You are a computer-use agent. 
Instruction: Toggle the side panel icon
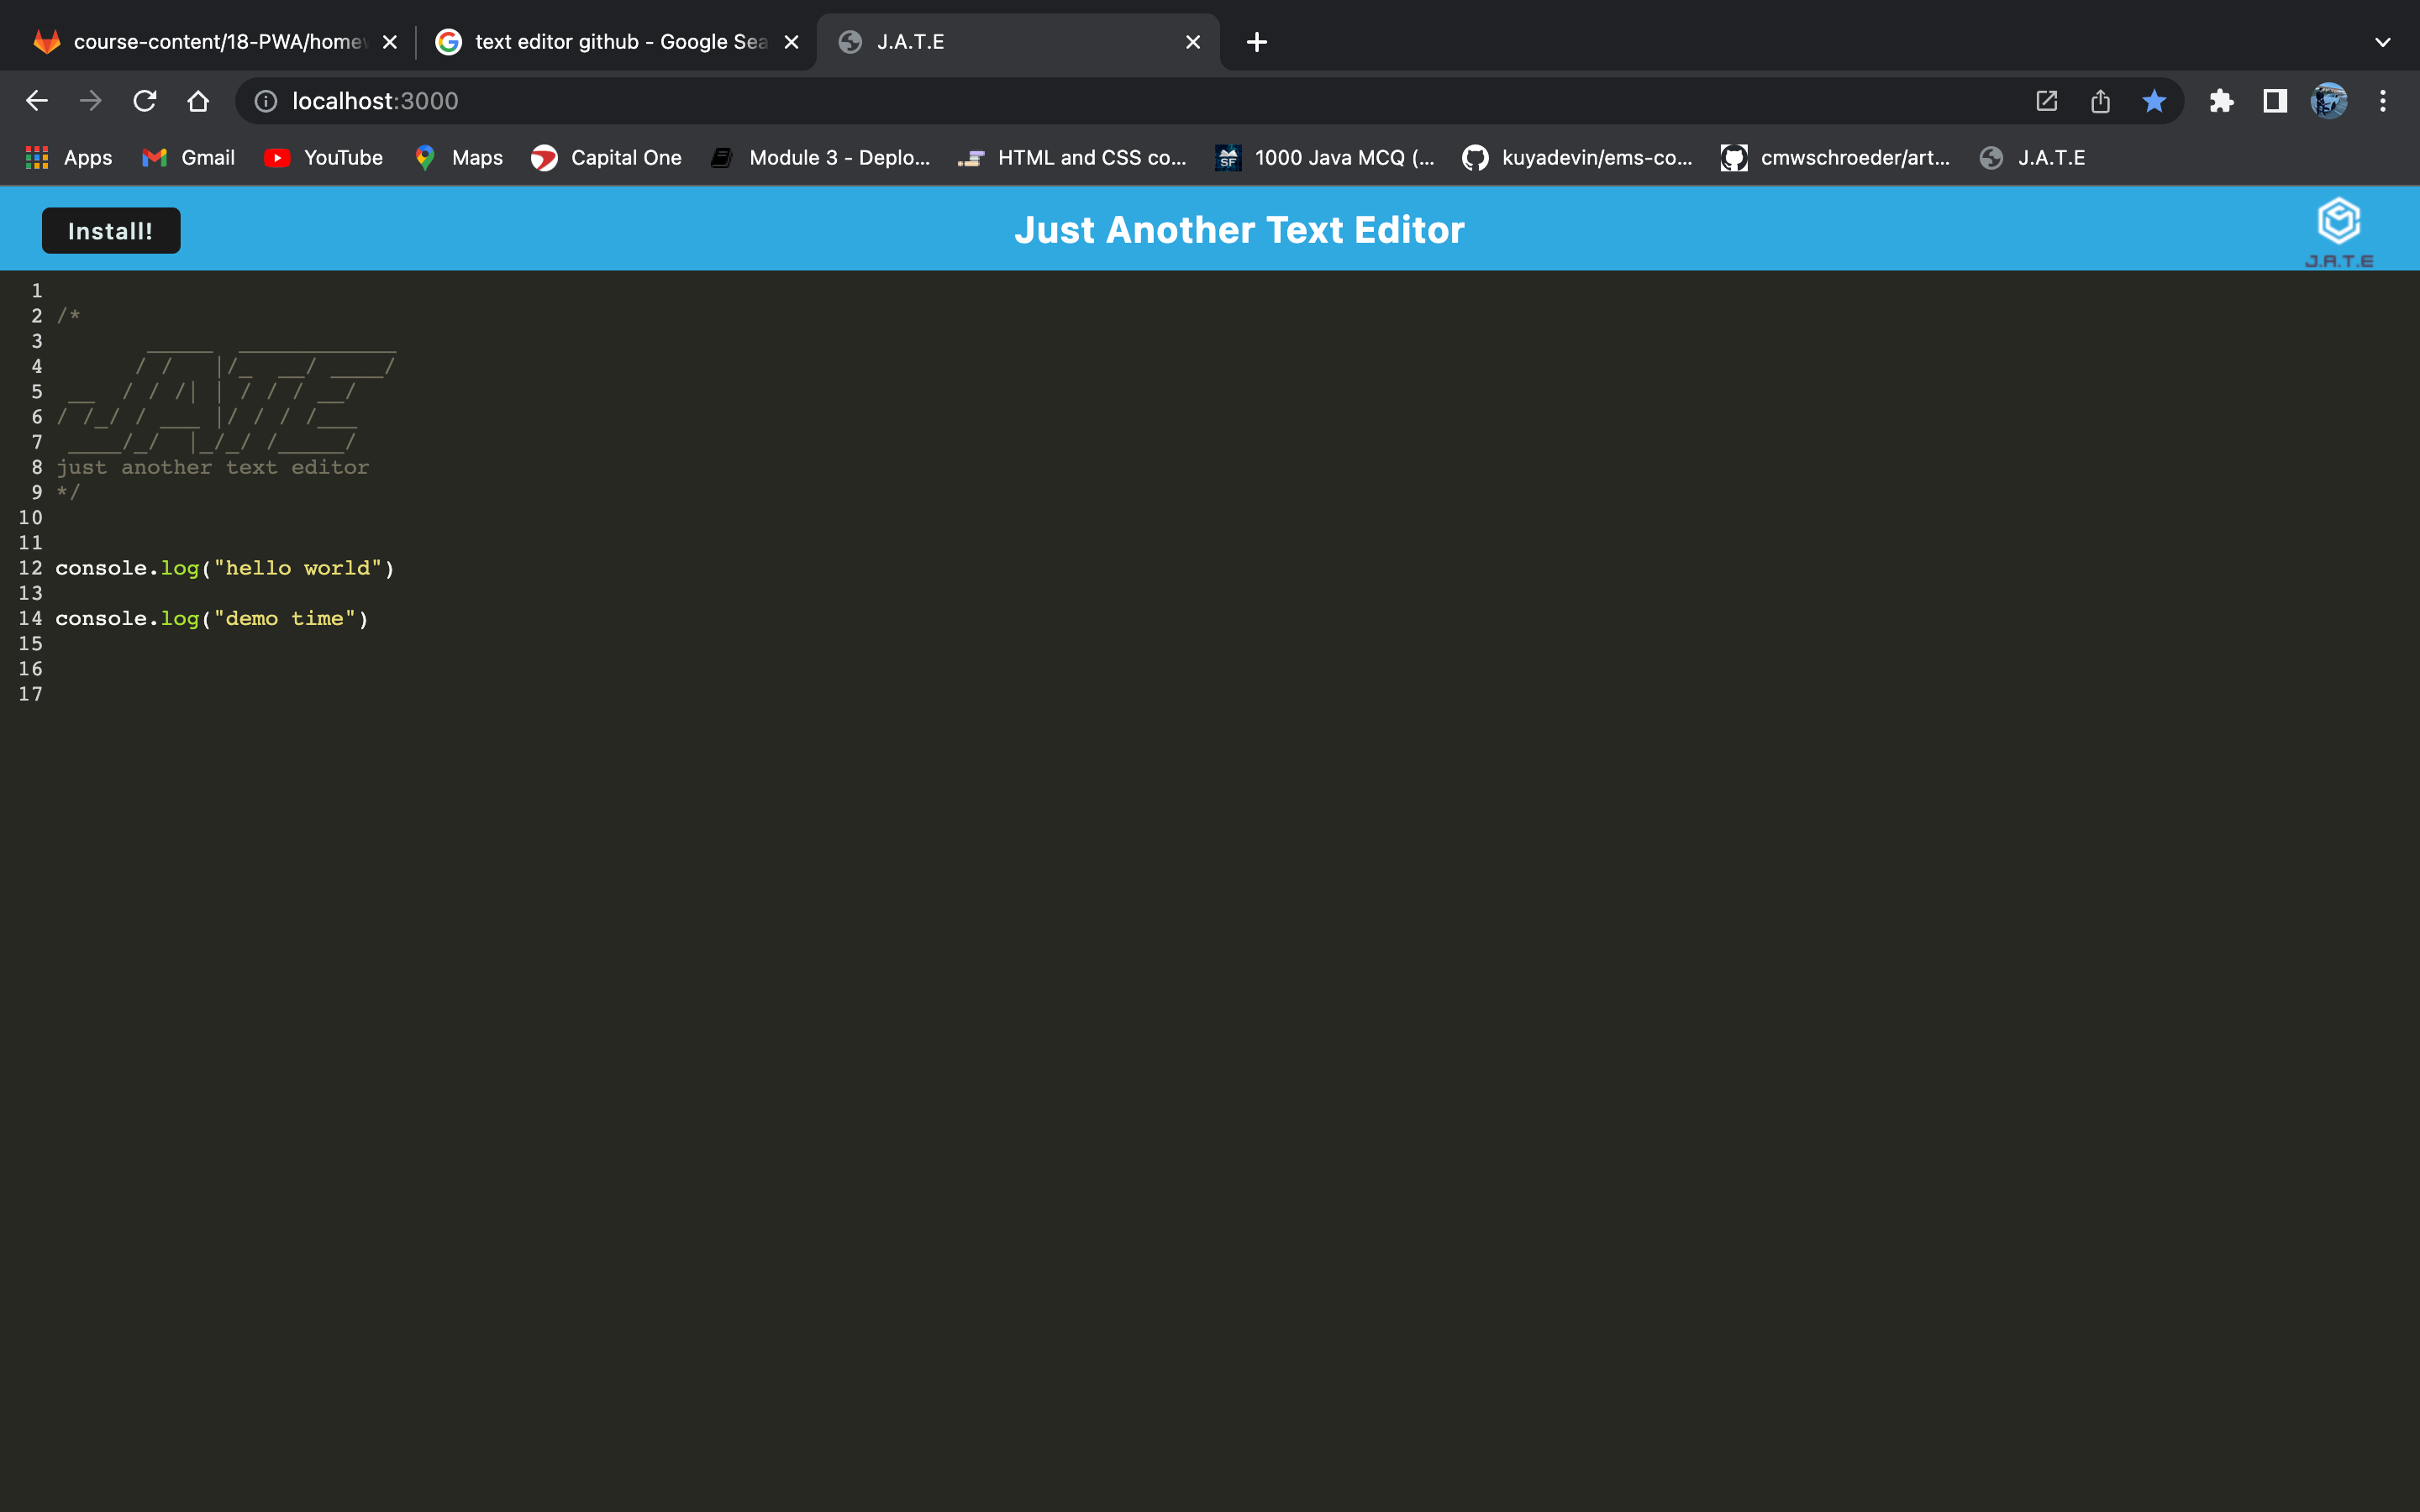2273,100
